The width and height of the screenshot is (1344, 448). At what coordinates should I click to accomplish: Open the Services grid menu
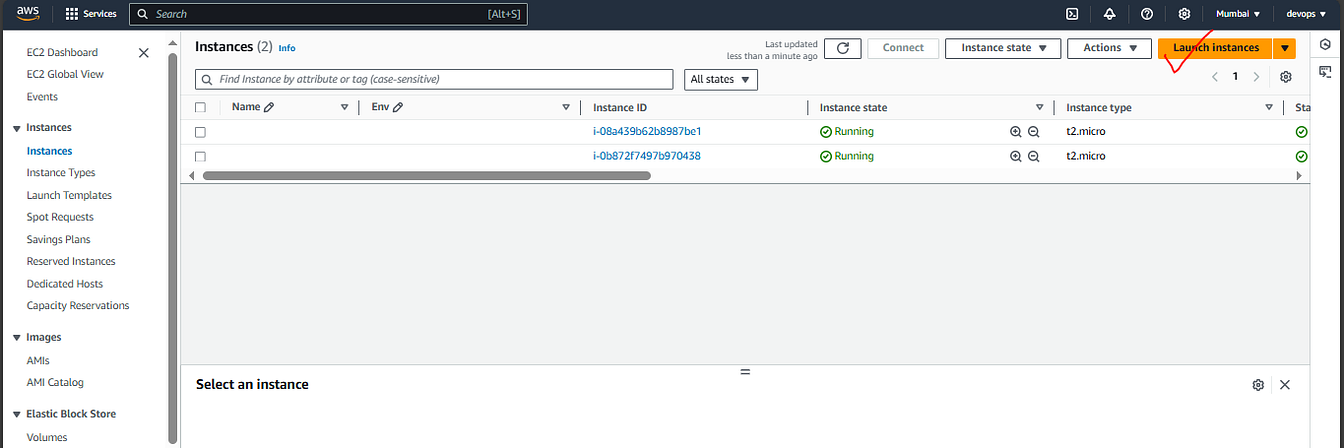(x=90, y=14)
